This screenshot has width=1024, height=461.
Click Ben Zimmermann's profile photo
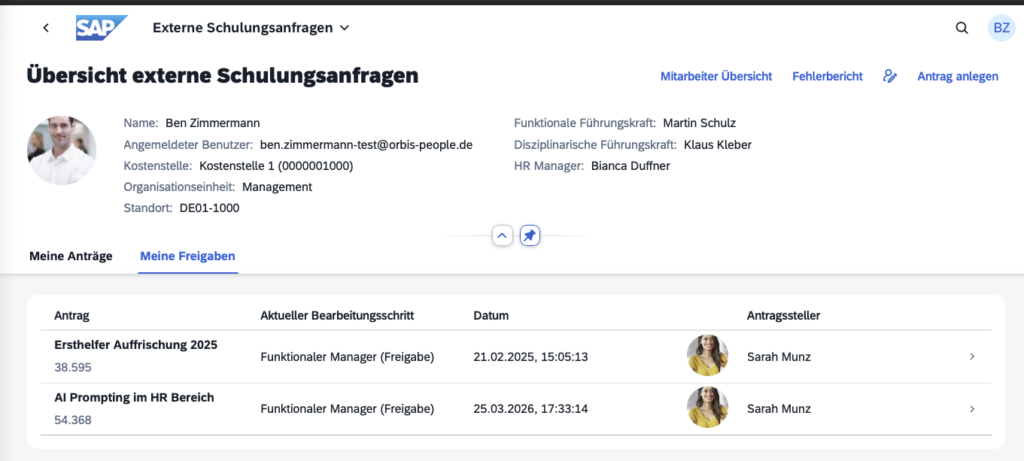[x=62, y=150]
